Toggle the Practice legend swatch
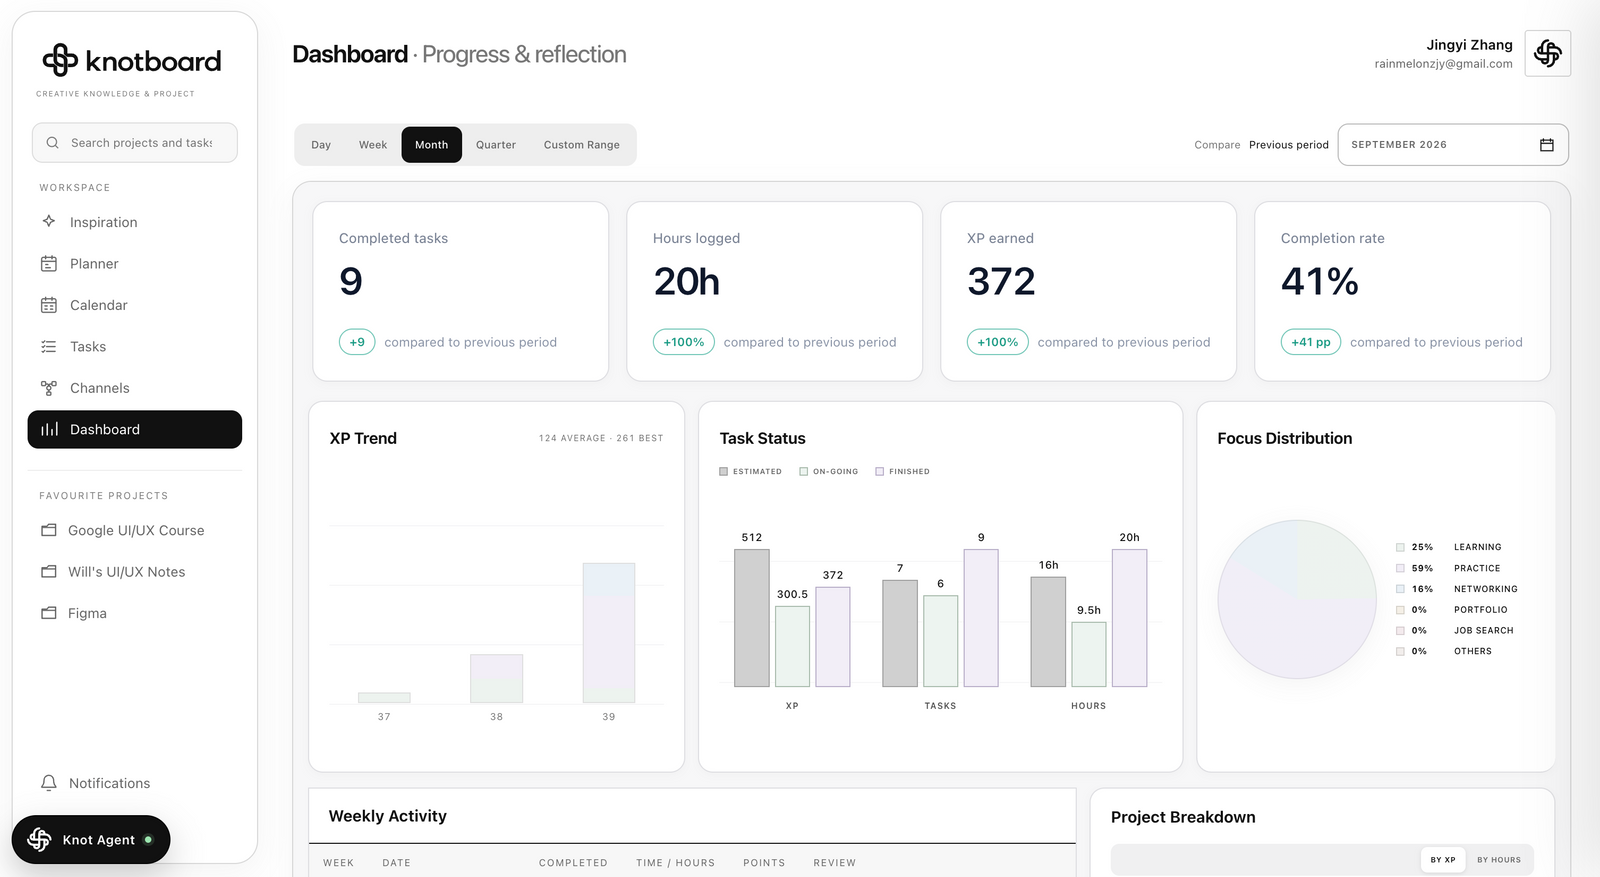The height and width of the screenshot is (877, 1600). point(1400,568)
